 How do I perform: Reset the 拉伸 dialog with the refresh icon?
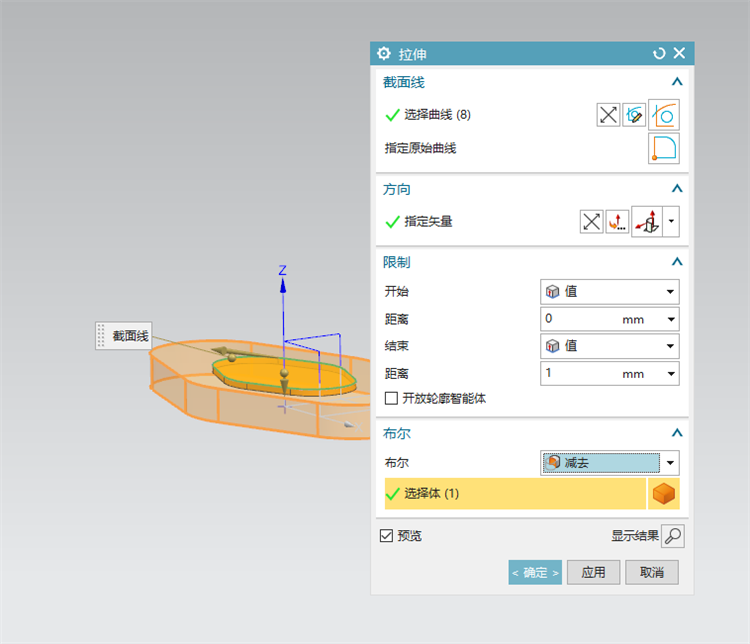click(659, 54)
